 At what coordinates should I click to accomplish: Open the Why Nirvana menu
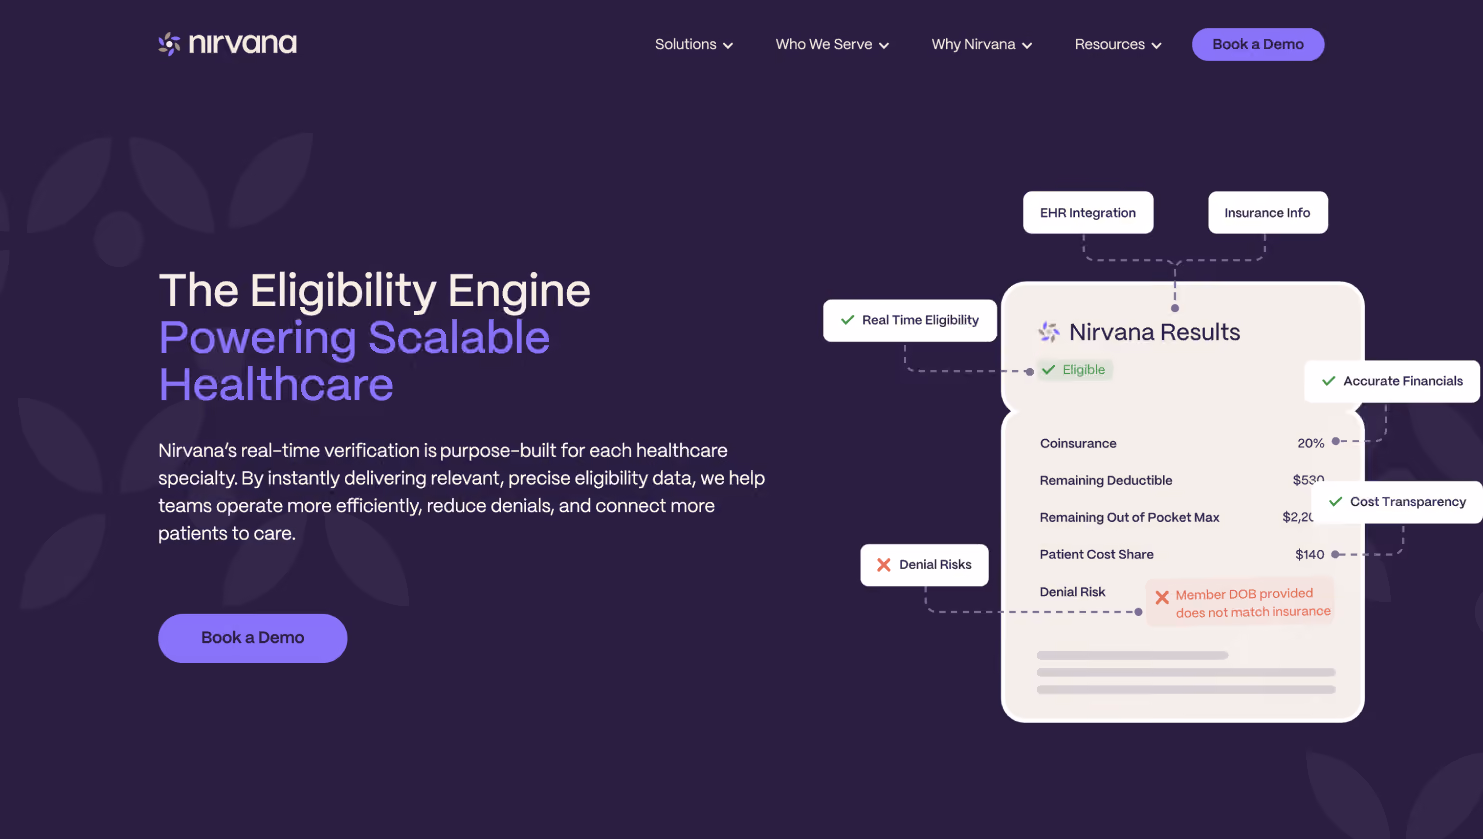pyautogui.click(x=982, y=44)
